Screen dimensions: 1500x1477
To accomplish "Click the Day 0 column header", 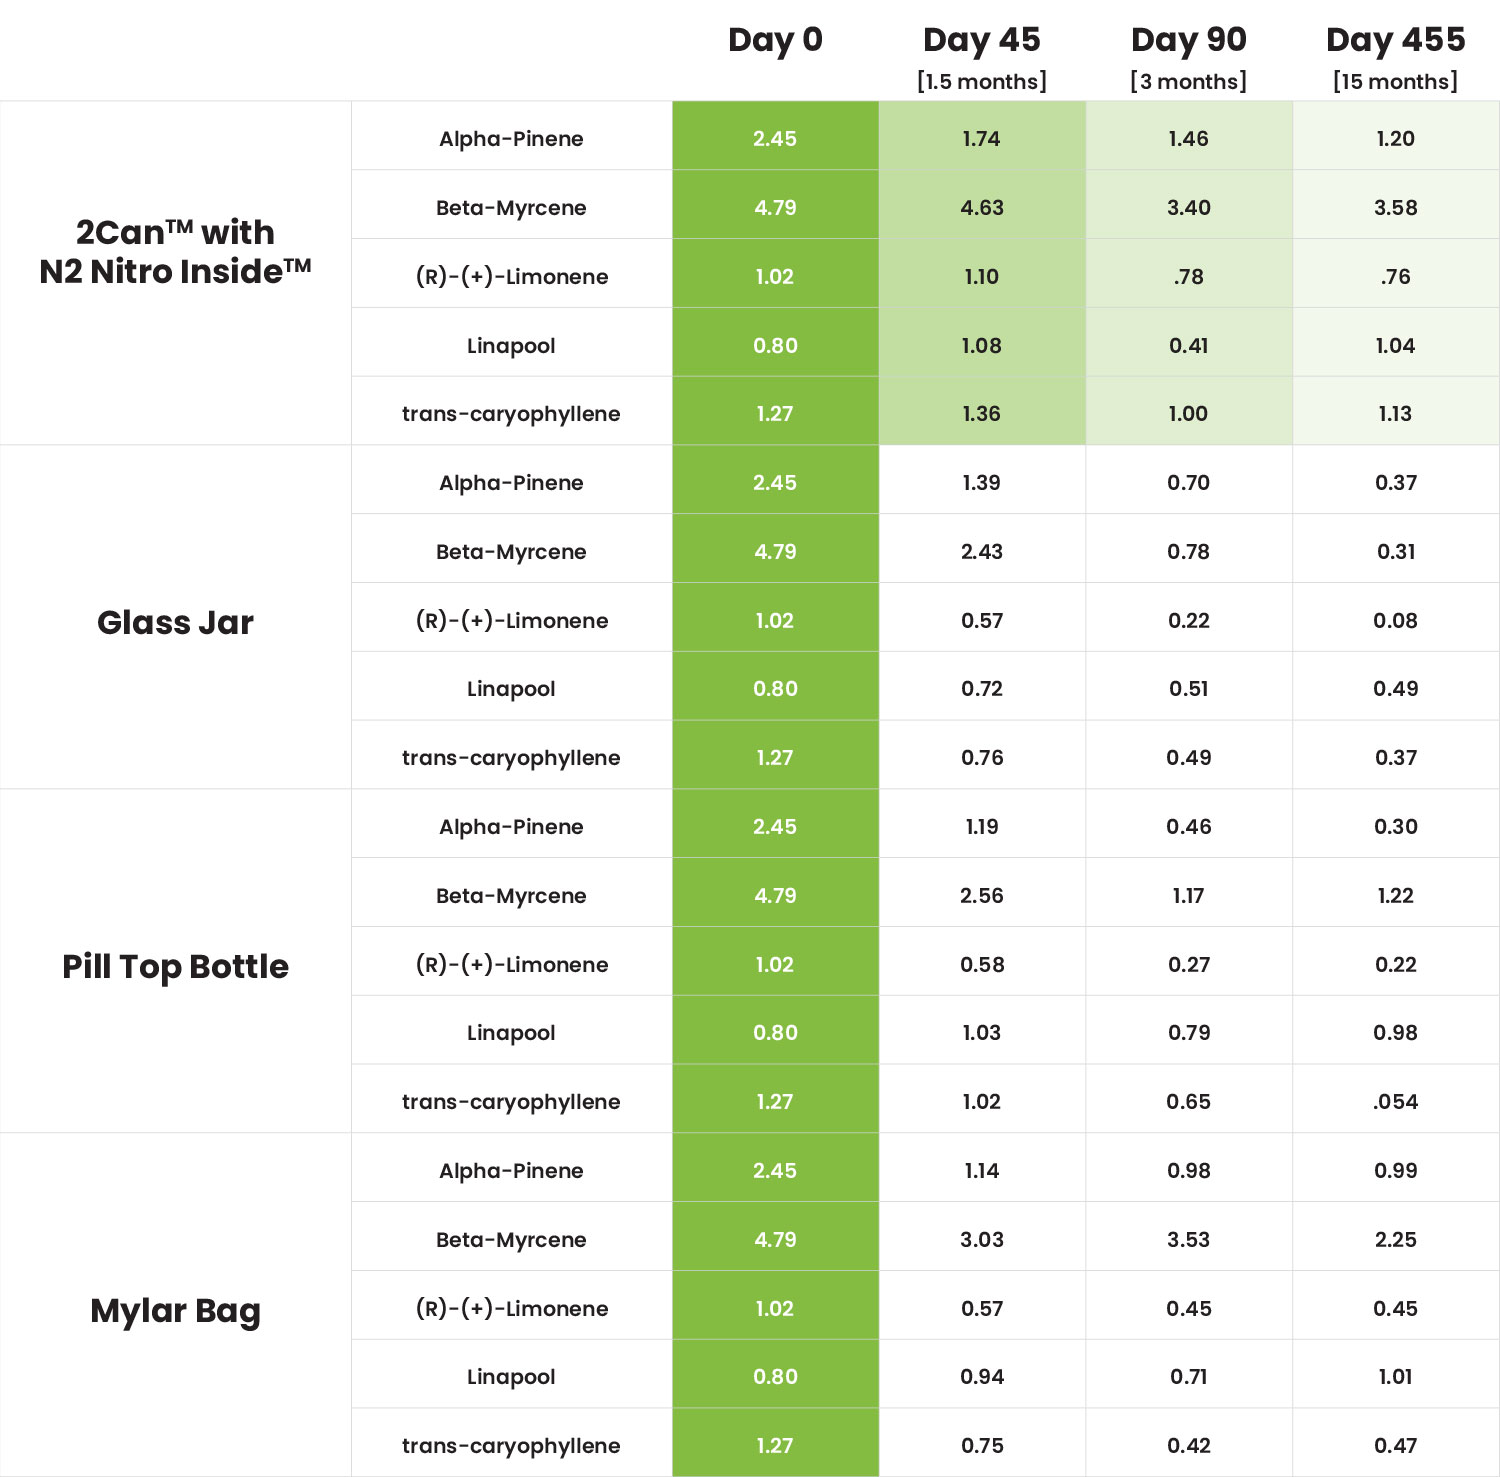I will pos(775,40).
